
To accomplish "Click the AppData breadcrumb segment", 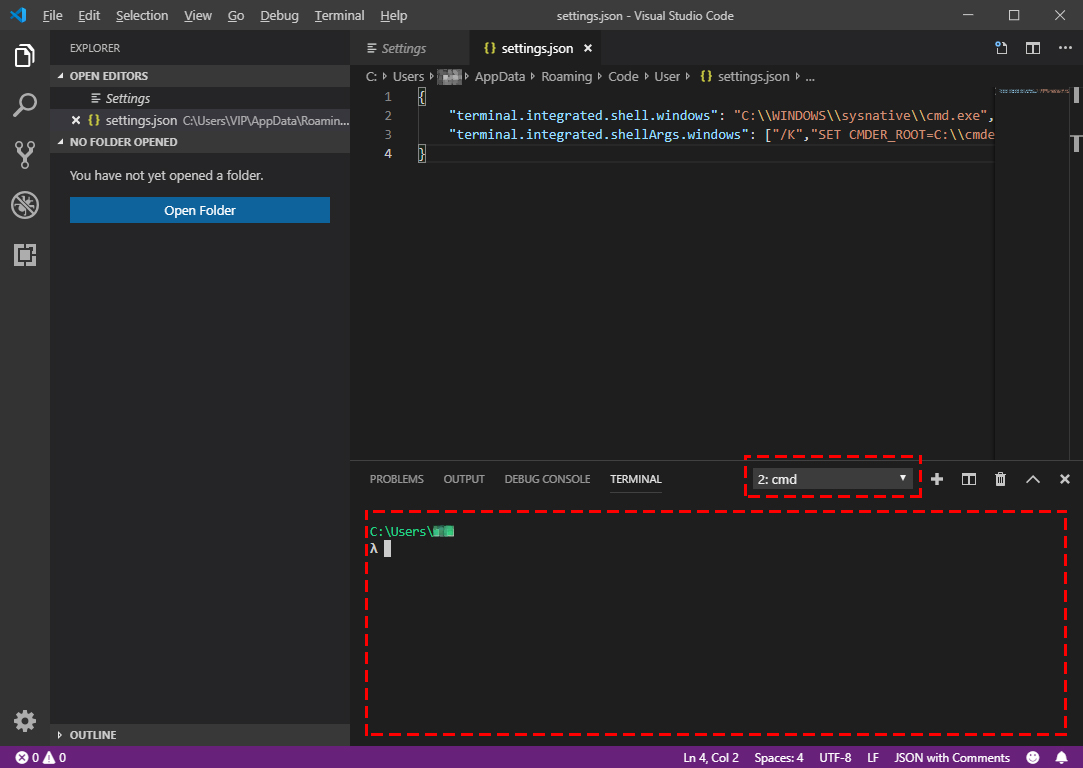I will click(x=499, y=77).
